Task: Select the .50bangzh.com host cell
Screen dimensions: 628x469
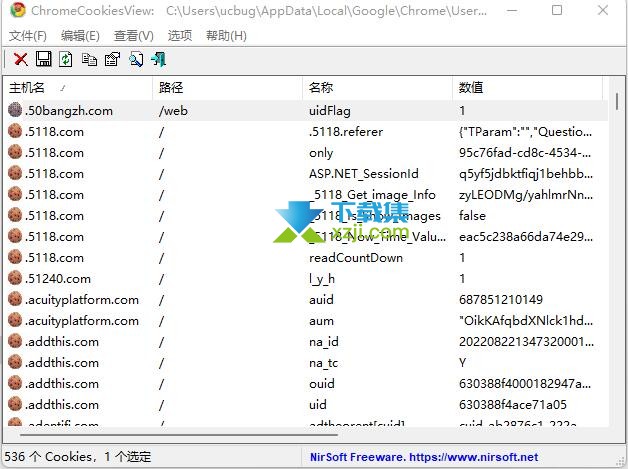Action: tap(68, 111)
